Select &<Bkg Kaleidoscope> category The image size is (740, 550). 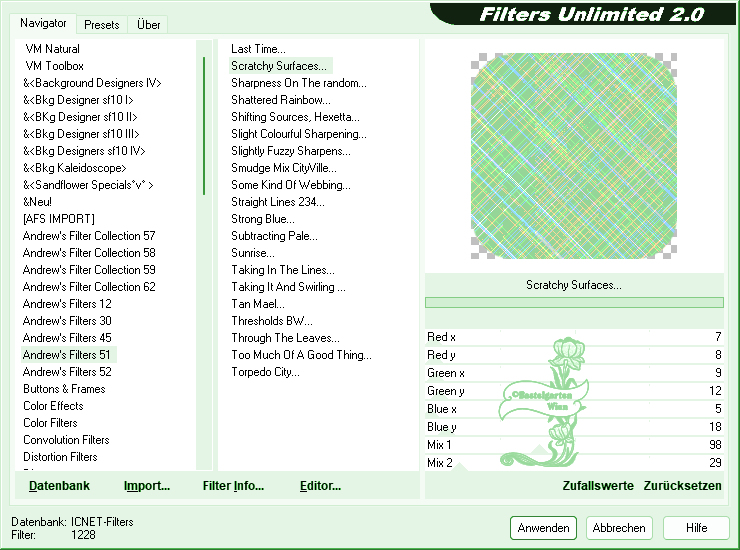click(75, 168)
